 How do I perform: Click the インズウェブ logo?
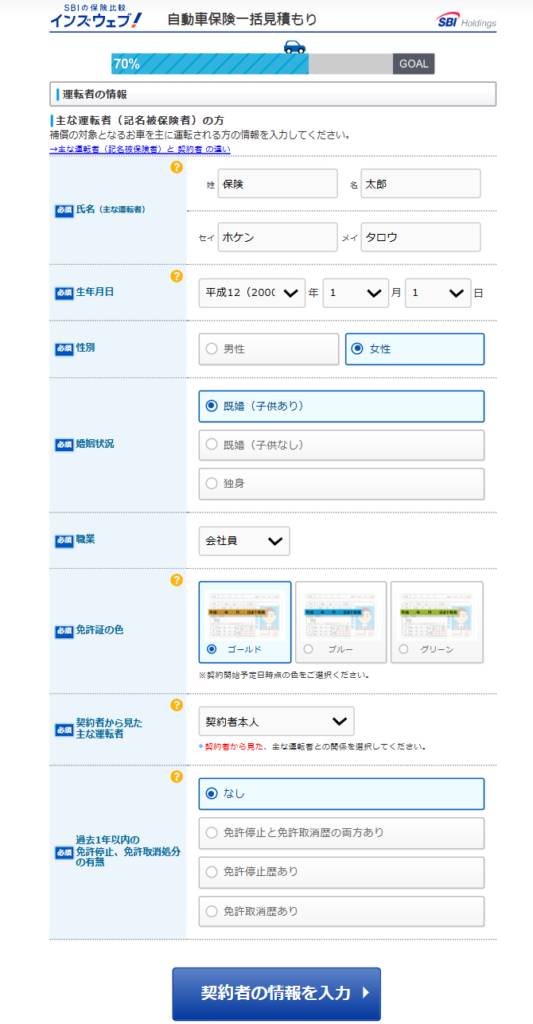(95, 17)
